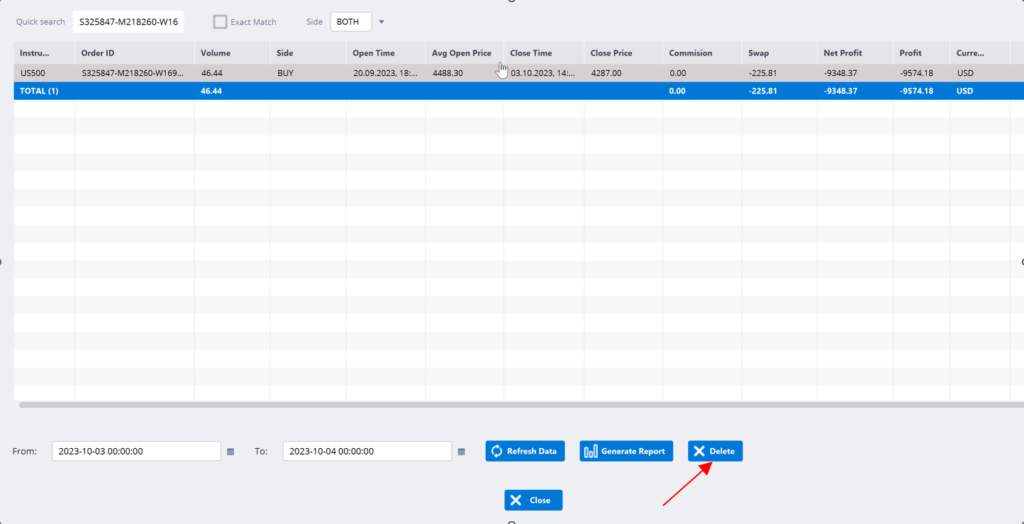1024x524 pixels.
Task: Open the Side BOTH dropdown
Action: click(x=351, y=22)
